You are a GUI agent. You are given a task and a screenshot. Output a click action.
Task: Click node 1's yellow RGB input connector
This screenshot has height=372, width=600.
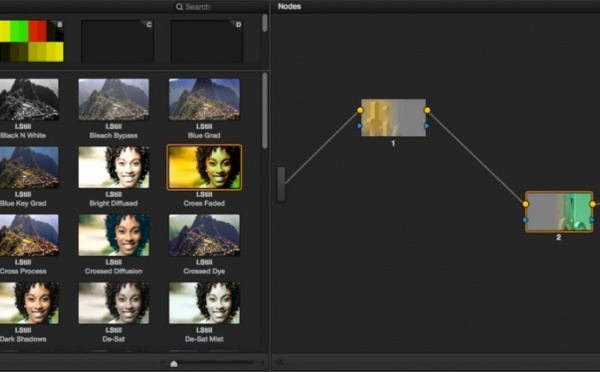pos(360,110)
